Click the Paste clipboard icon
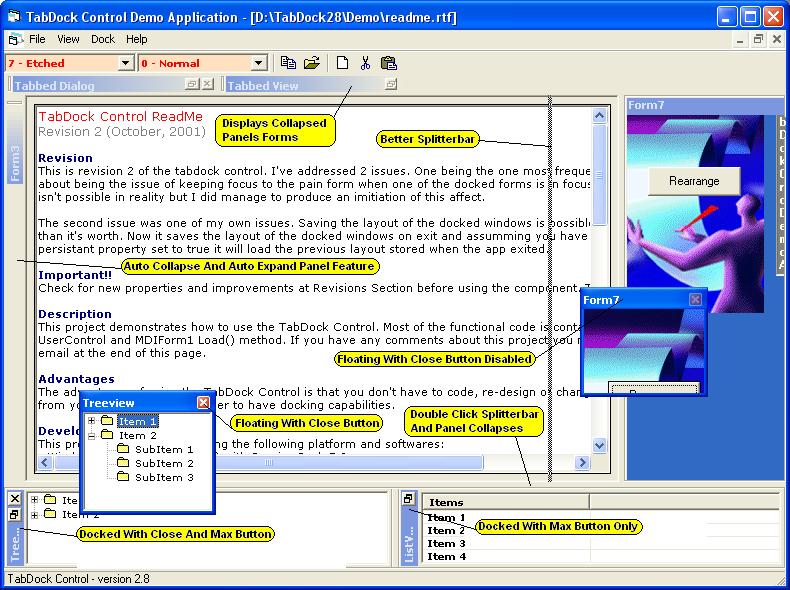Image resolution: width=790 pixels, height=590 pixels. (x=388, y=63)
